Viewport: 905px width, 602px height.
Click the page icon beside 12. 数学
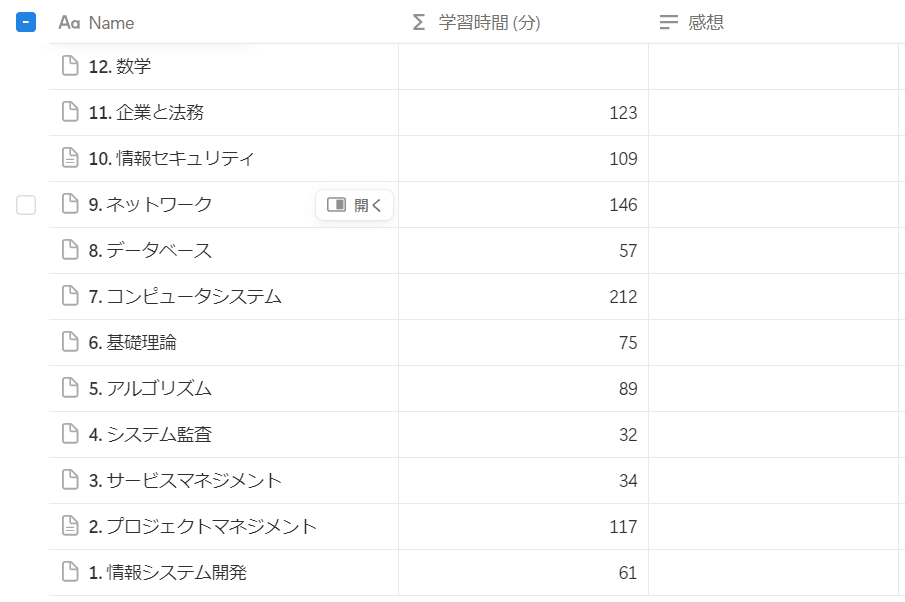tap(70, 67)
